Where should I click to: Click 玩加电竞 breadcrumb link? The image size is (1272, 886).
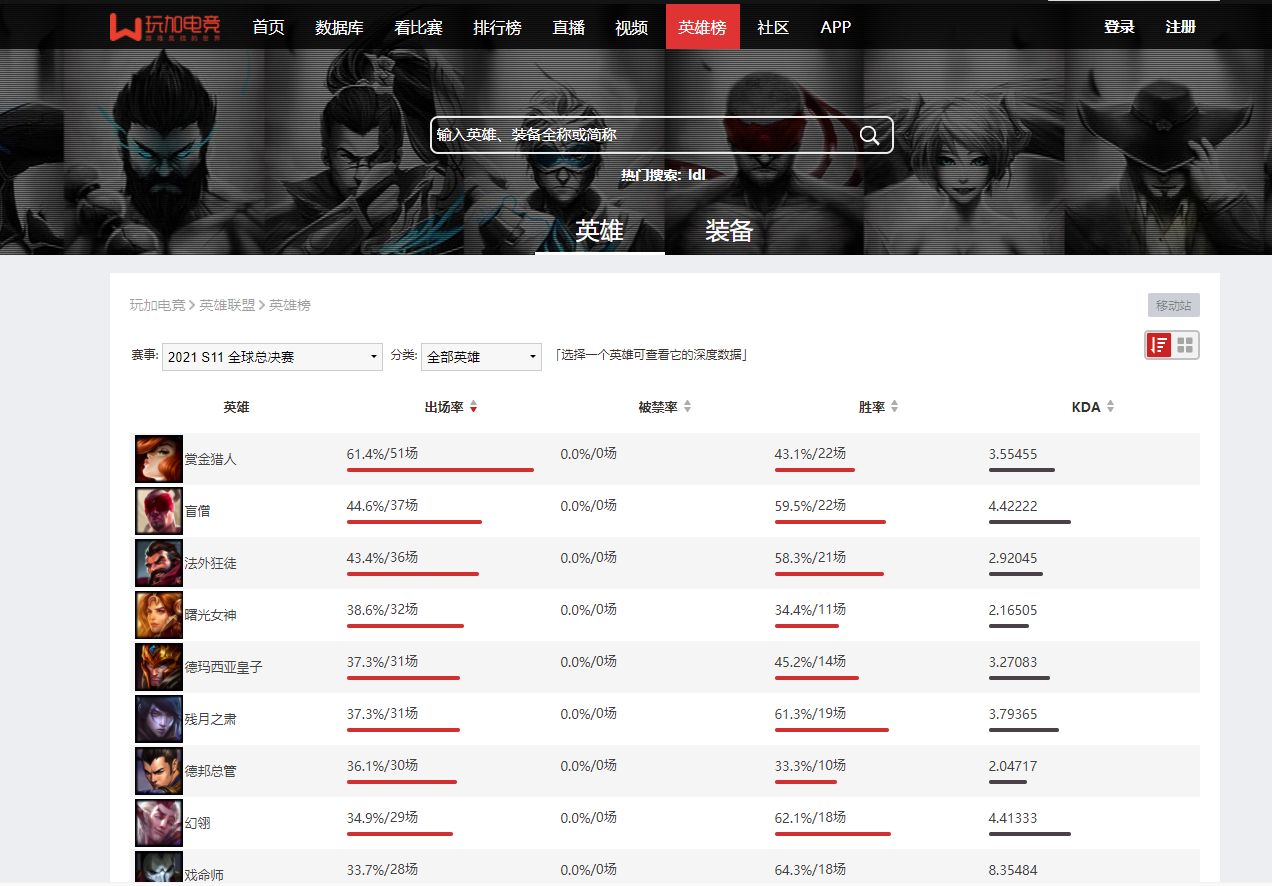point(157,305)
